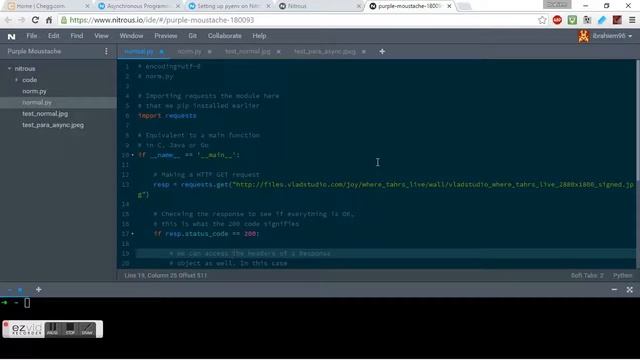Close the normal.py editor tab
The width and height of the screenshot is (640, 360).
[162, 52]
